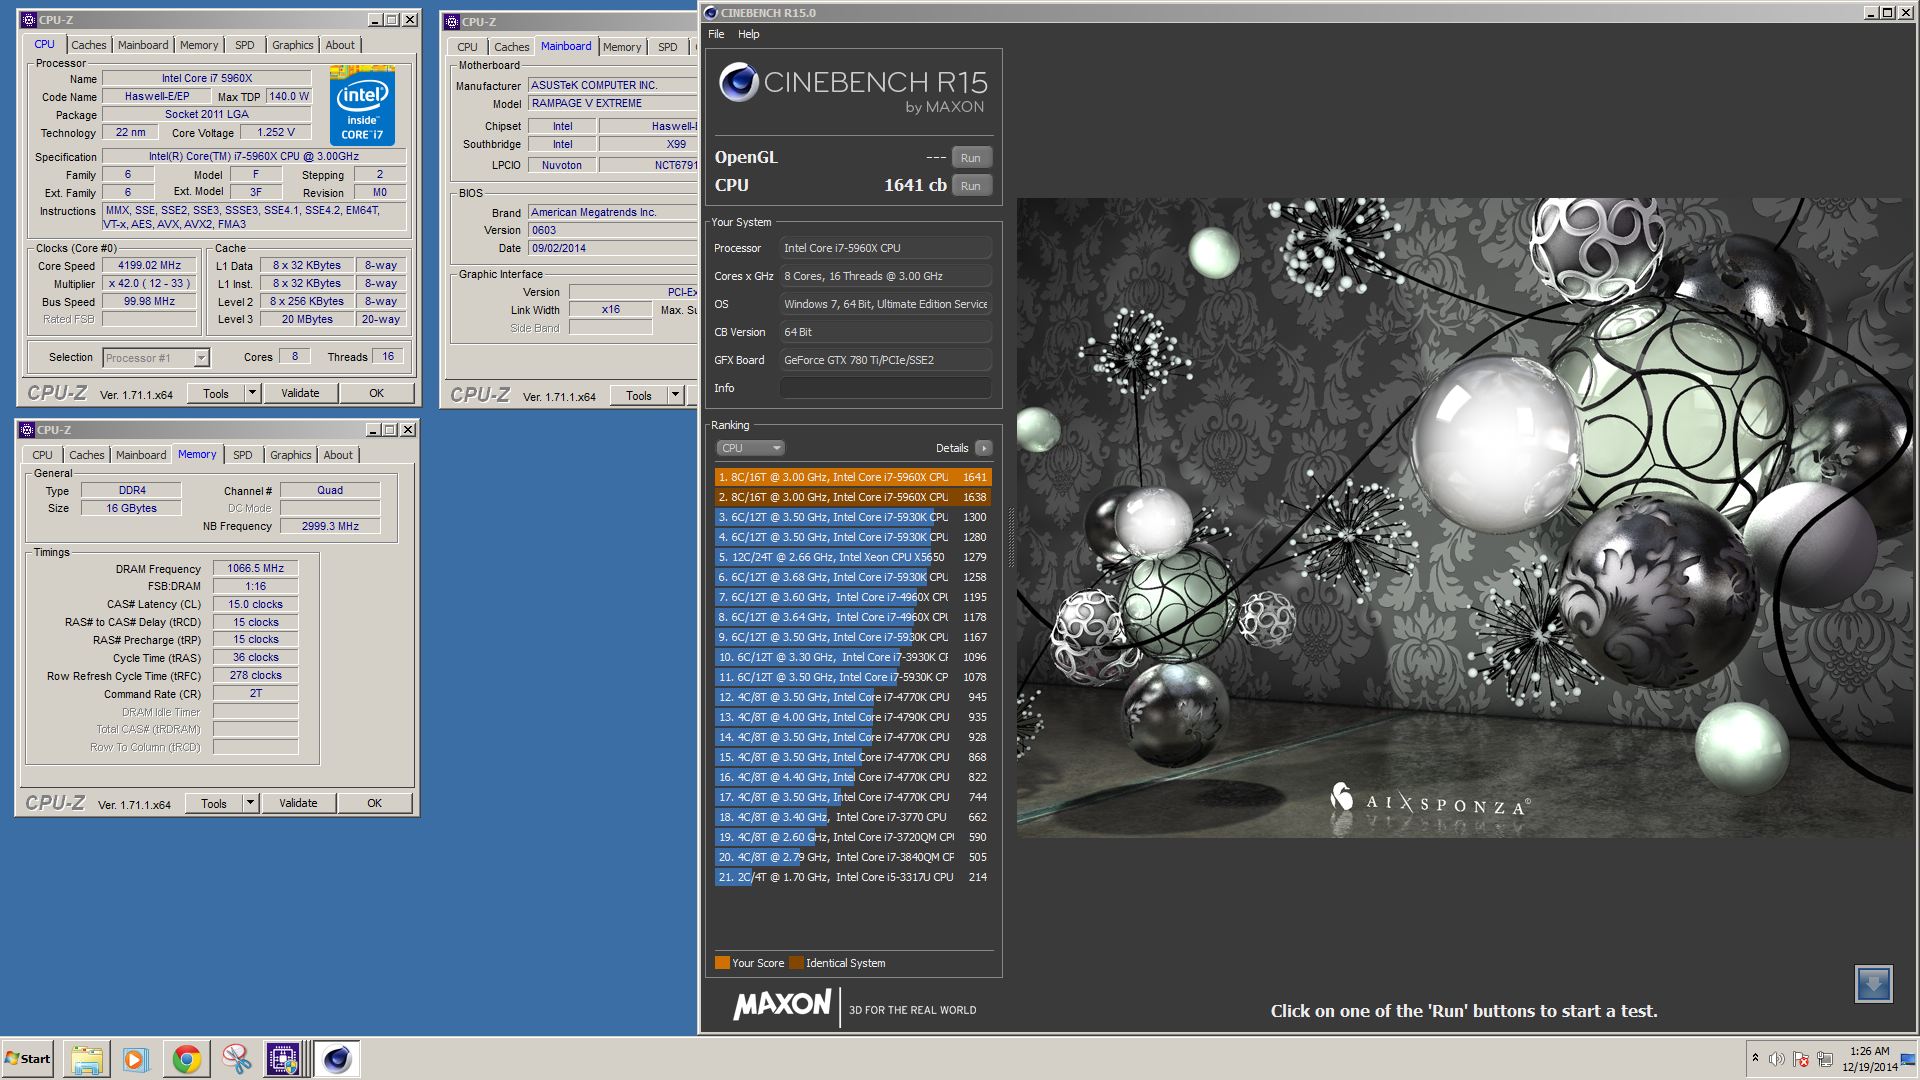Click the CPU-Z Mainboard window title icon
Viewport: 1920px width, 1080px height.
pos(452,22)
